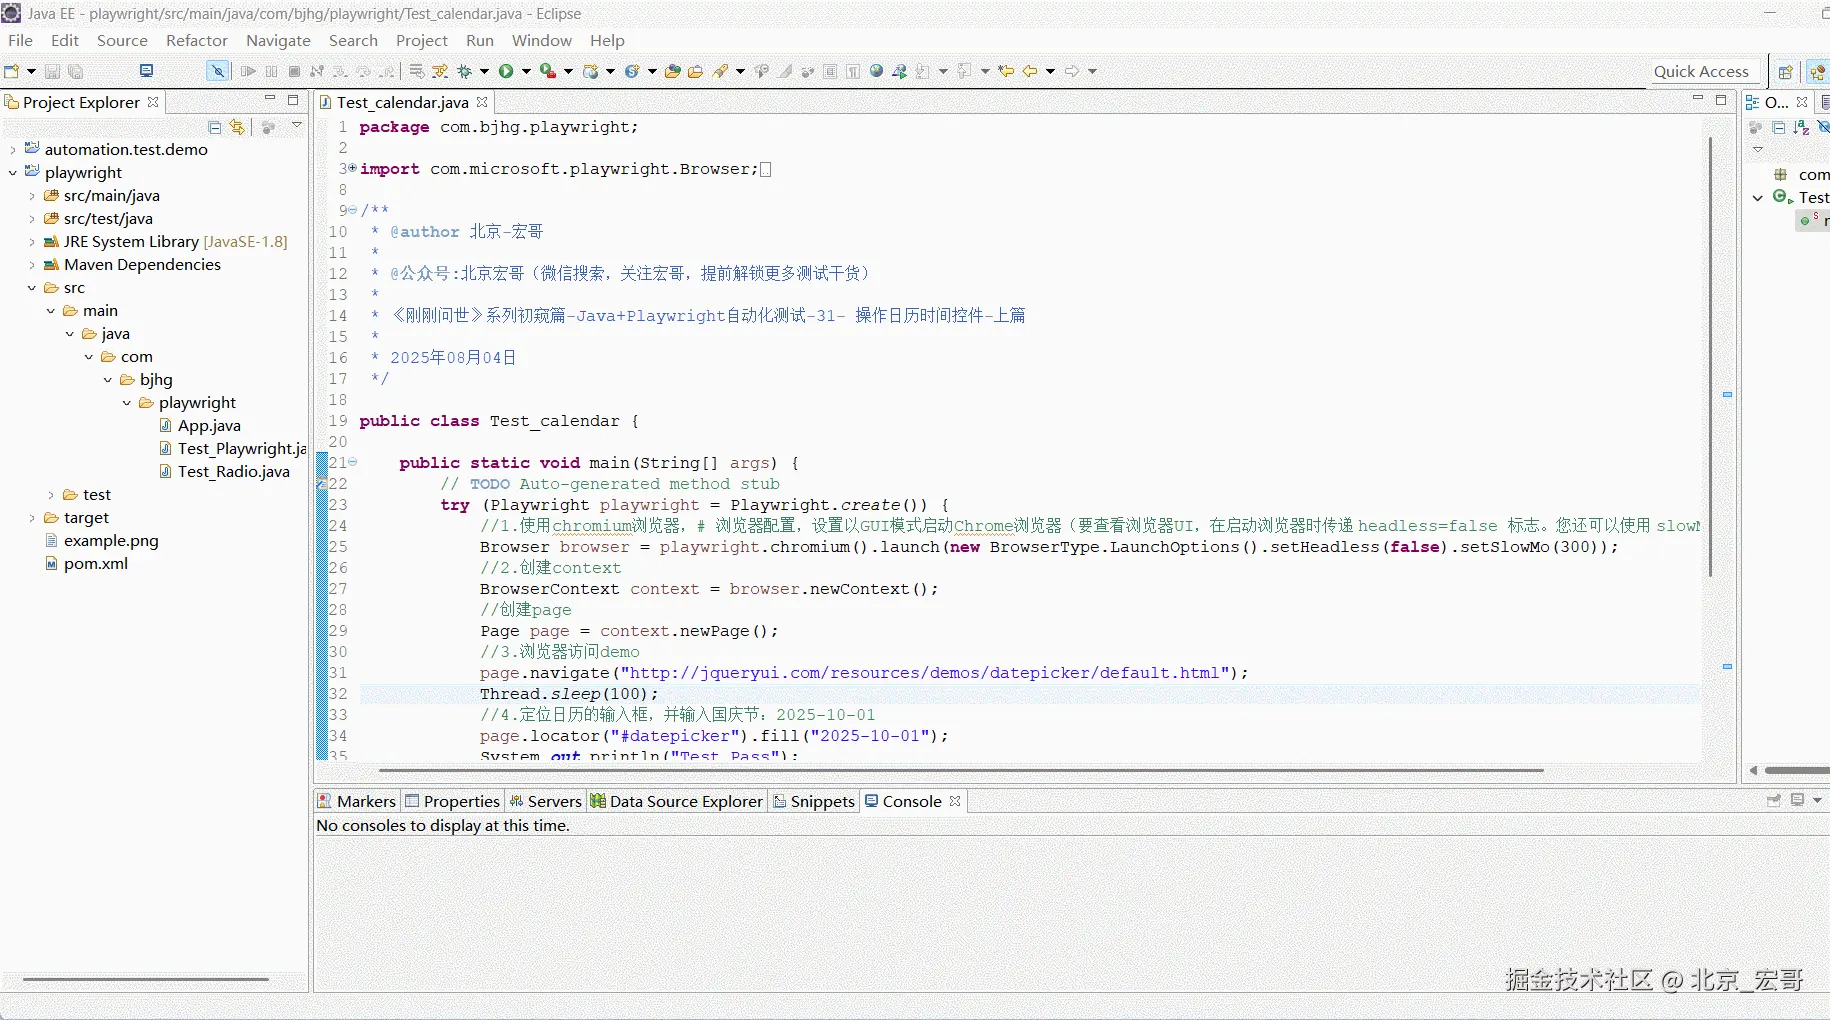The height and width of the screenshot is (1020, 1830).
Task: Click the Back navigation yellow arrow
Action: [1030, 71]
